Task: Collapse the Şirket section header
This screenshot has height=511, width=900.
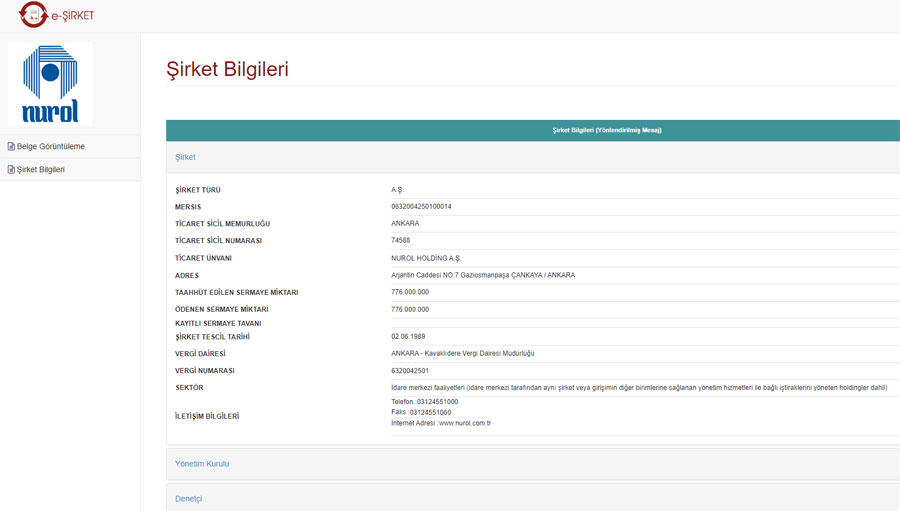Action: (x=533, y=157)
